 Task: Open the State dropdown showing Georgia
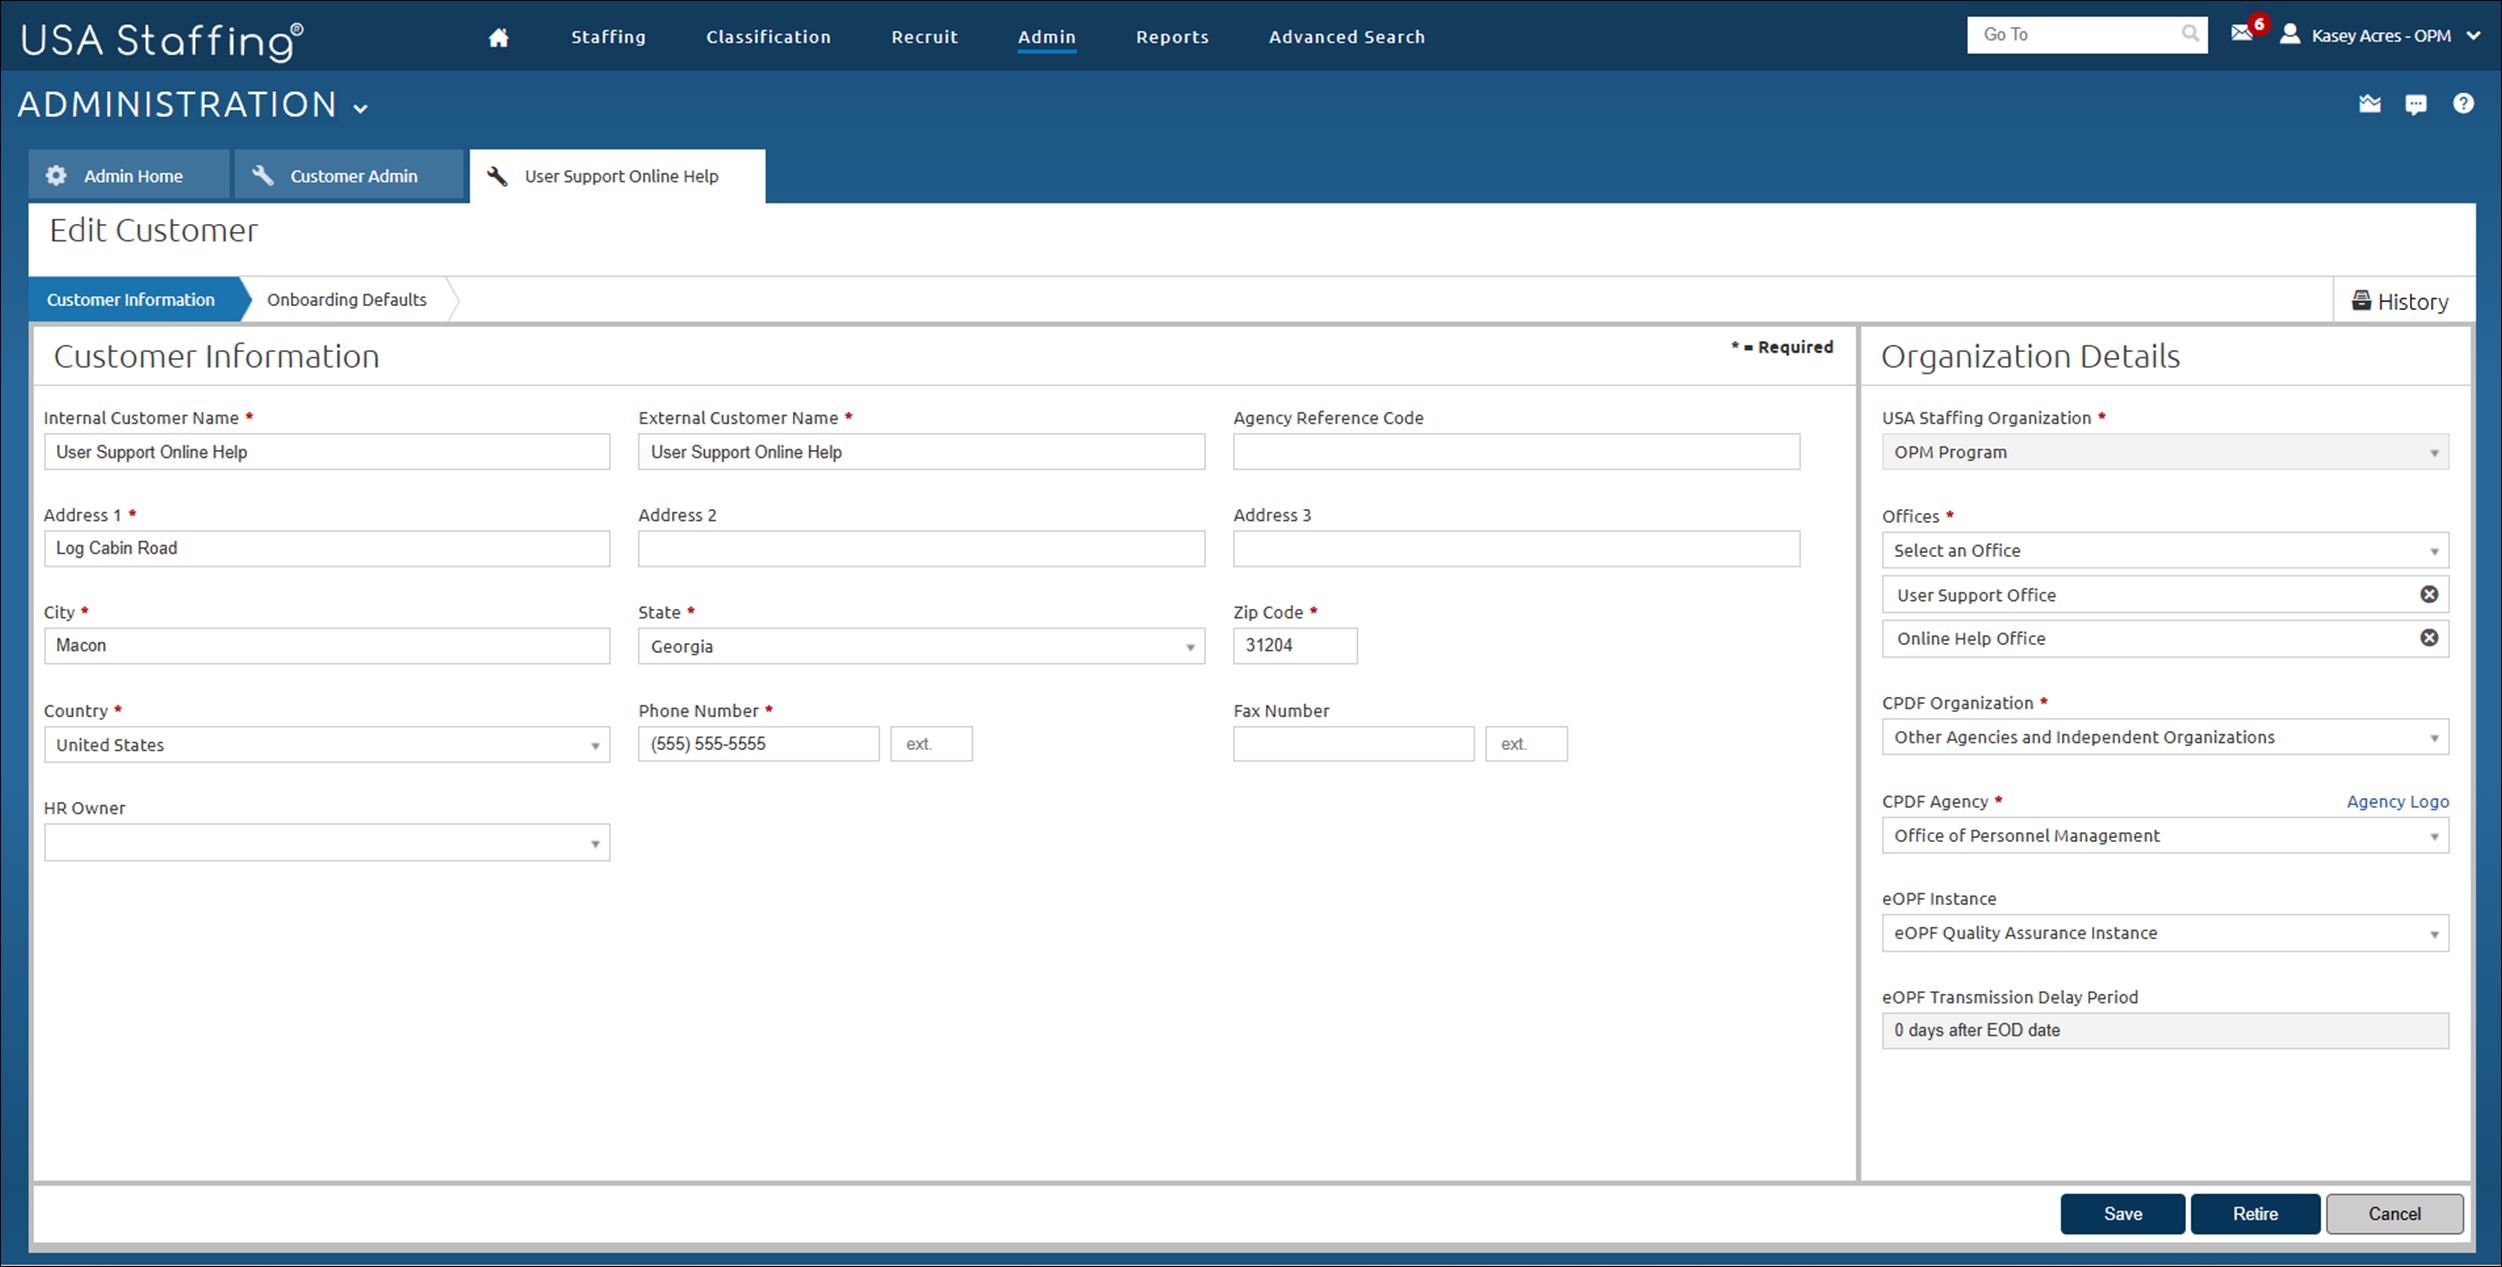[921, 647]
